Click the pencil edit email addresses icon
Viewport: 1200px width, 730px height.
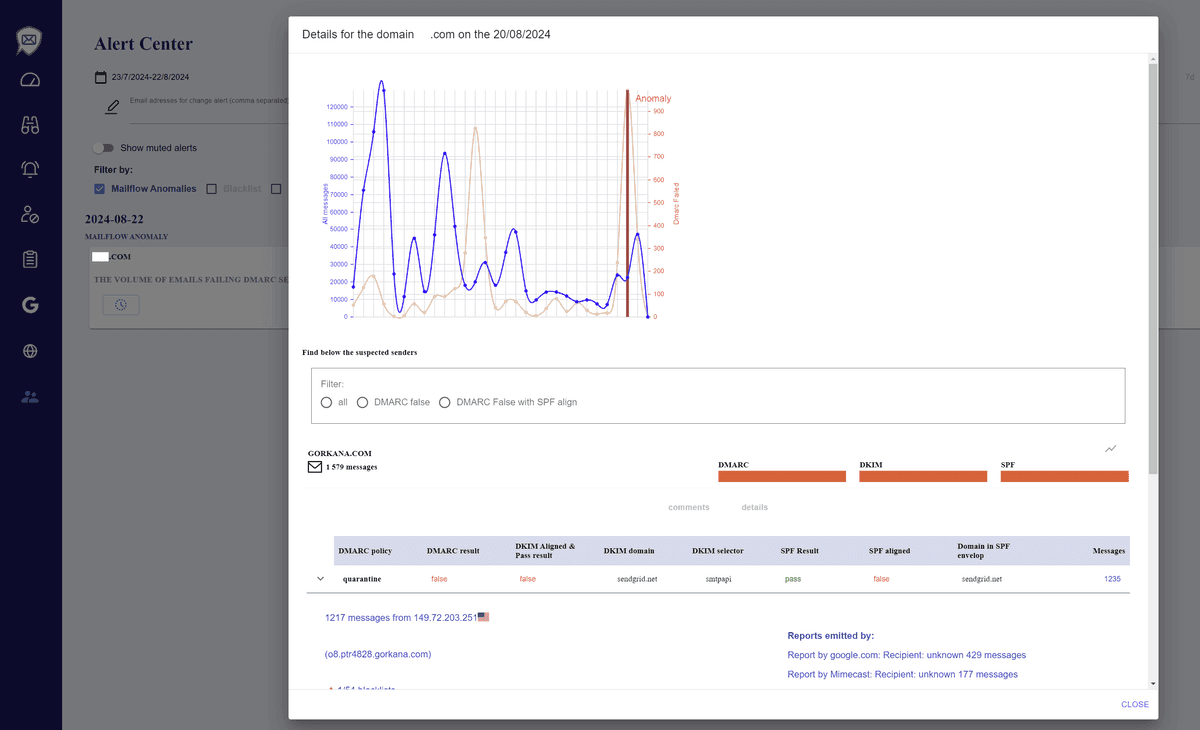tap(112, 106)
